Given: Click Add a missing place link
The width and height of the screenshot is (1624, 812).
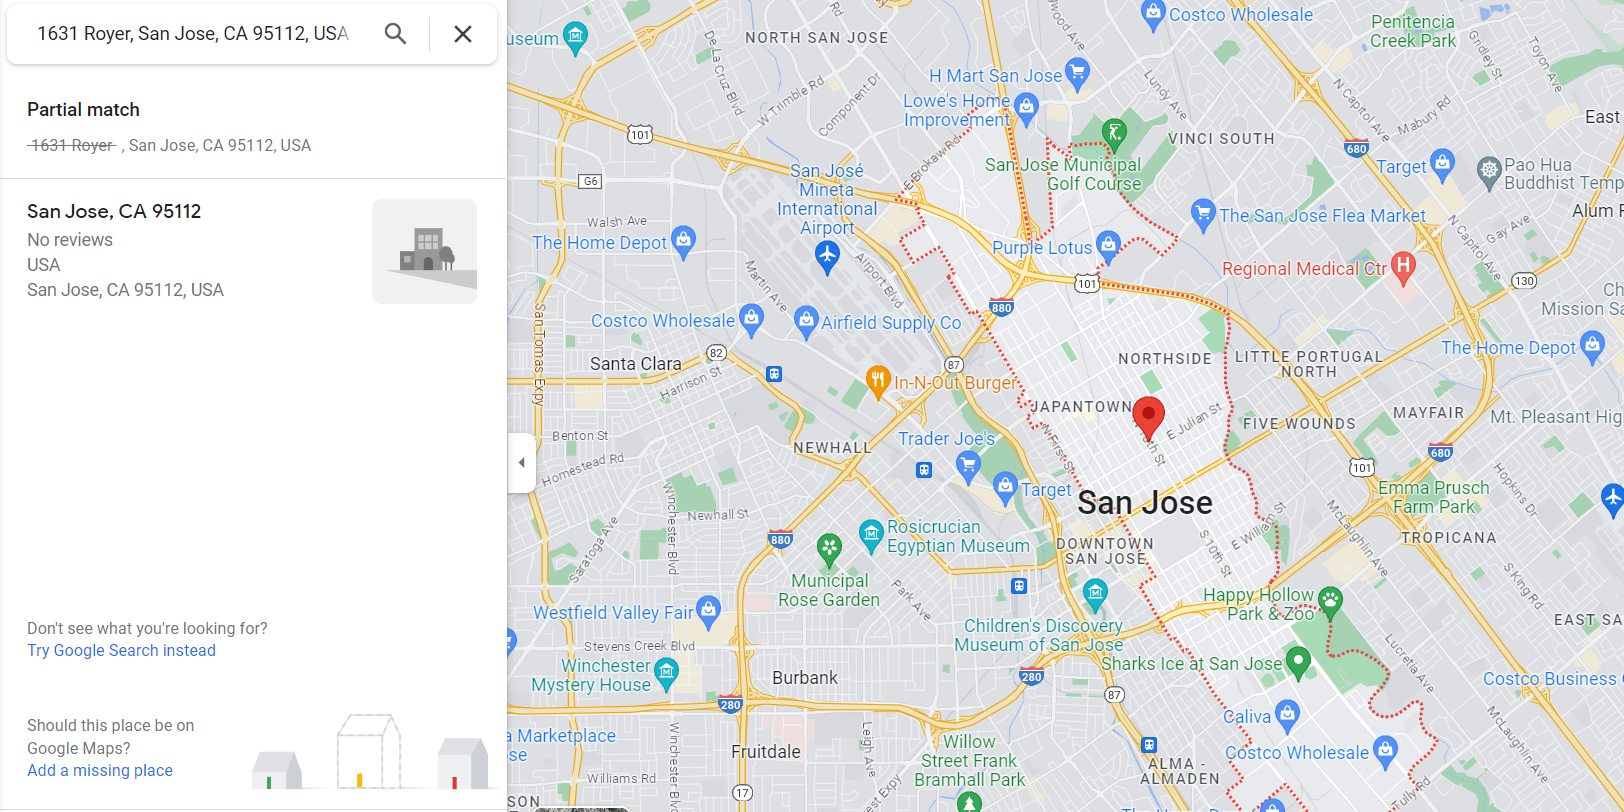Looking at the screenshot, I should (100, 771).
